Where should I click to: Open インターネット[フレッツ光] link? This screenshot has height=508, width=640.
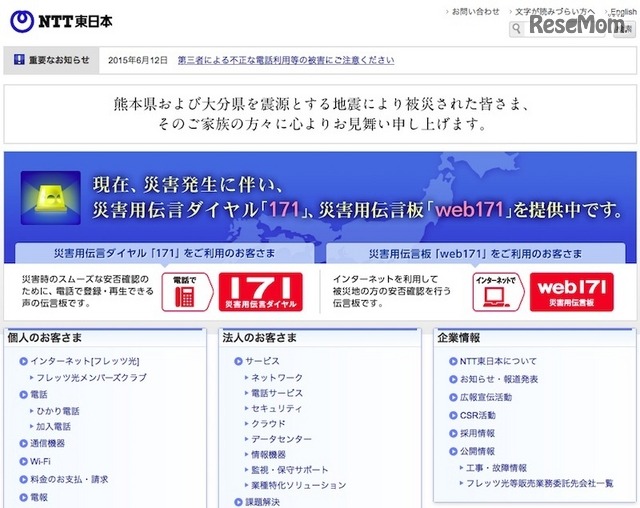click(x=85, y=361)
